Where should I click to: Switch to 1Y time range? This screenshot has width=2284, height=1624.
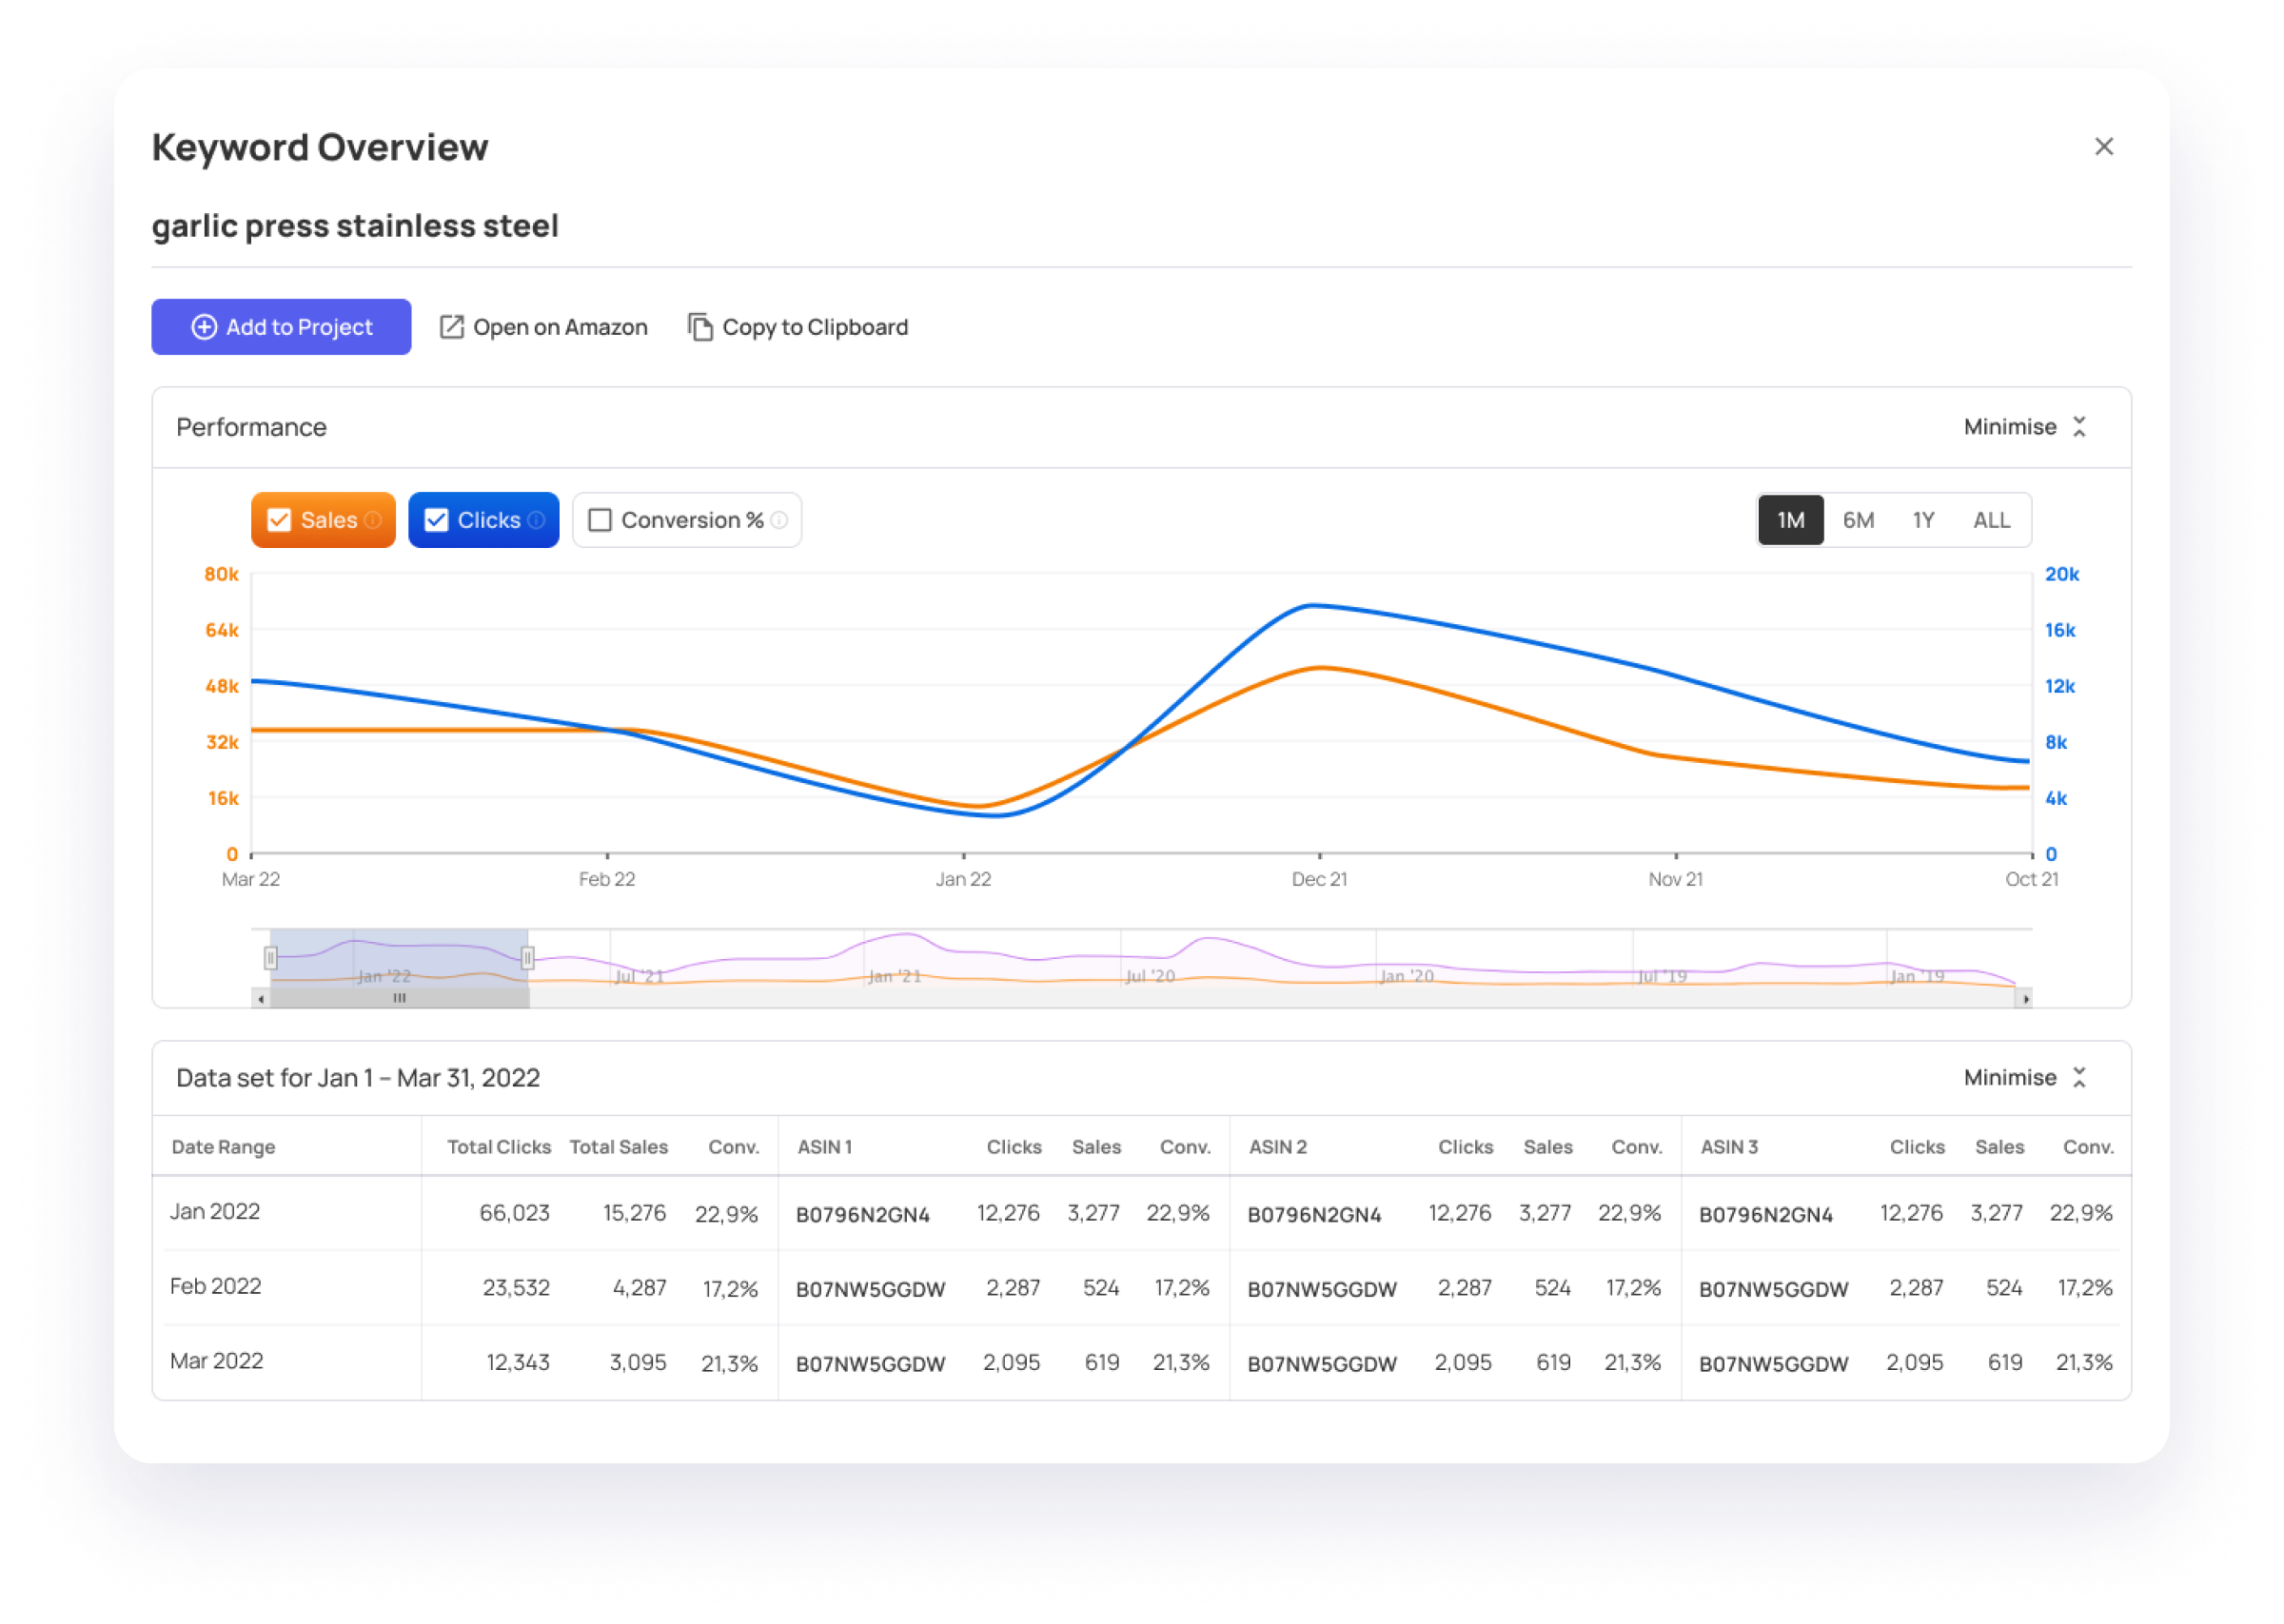1923,520
